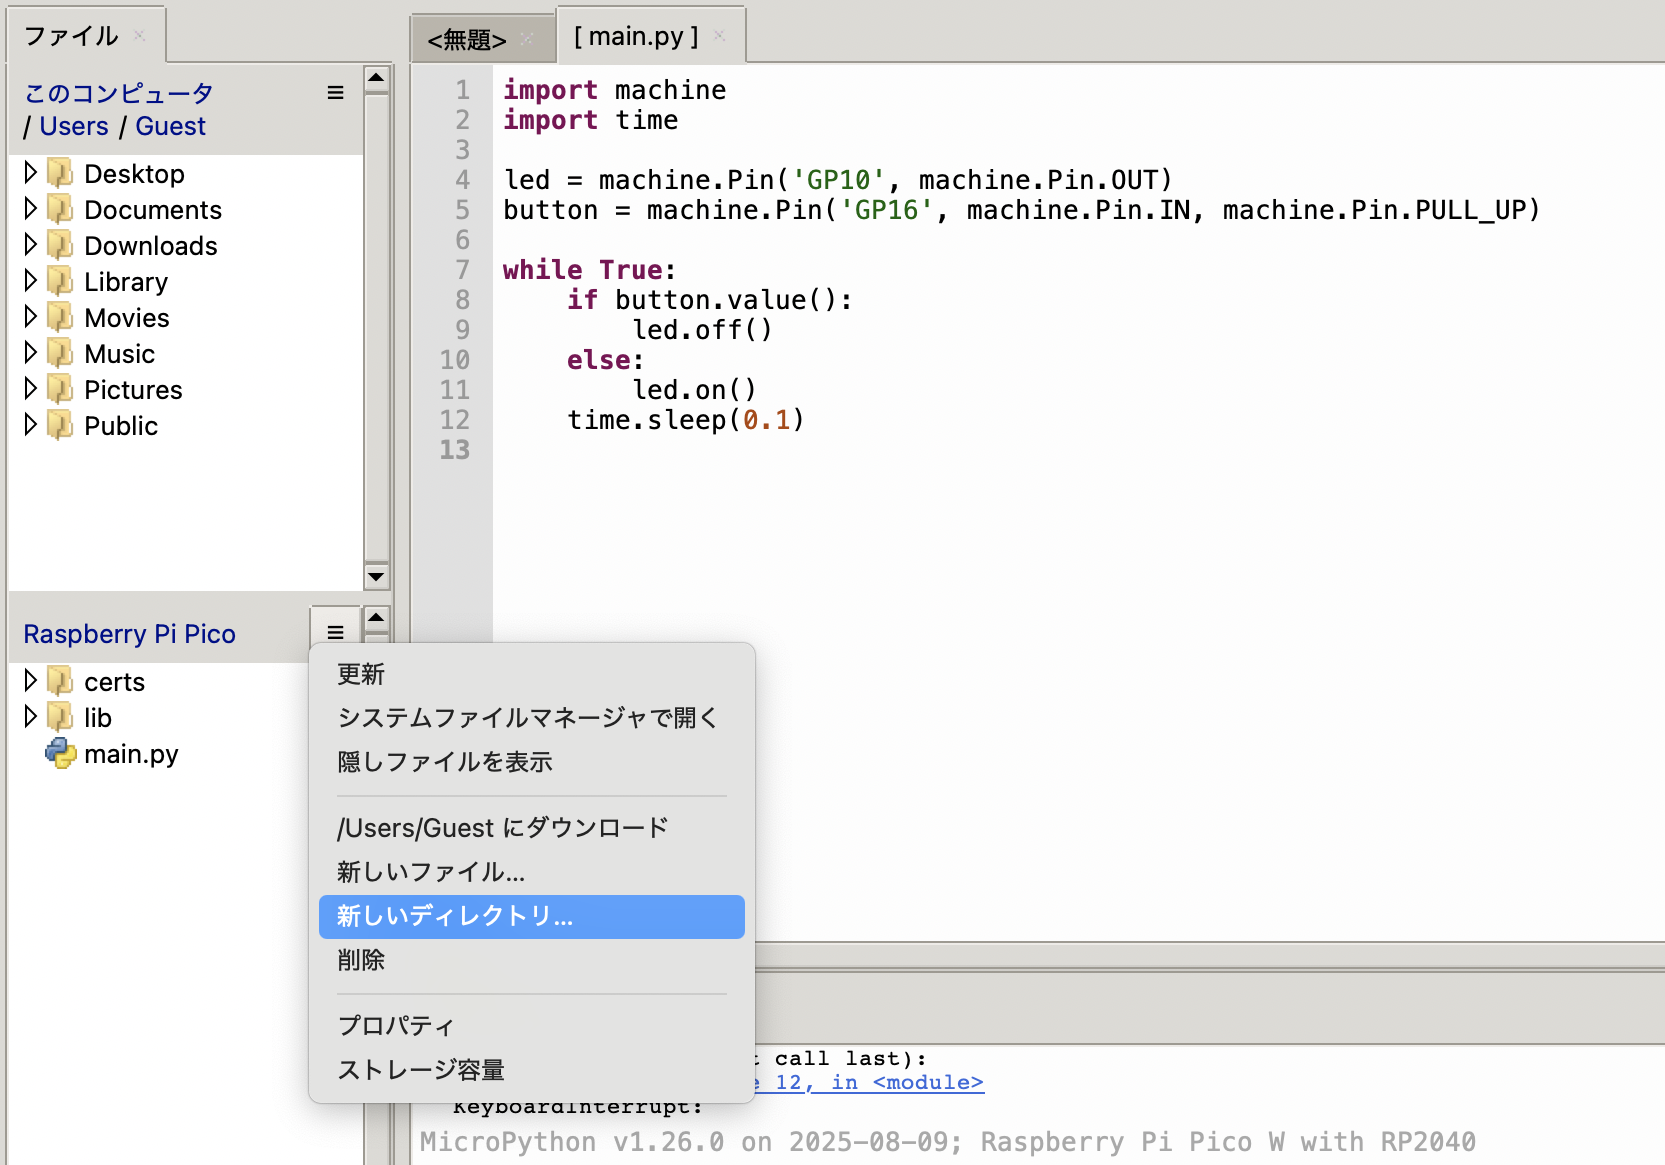Open the line 12 traceback link

tap(868, 1083)
